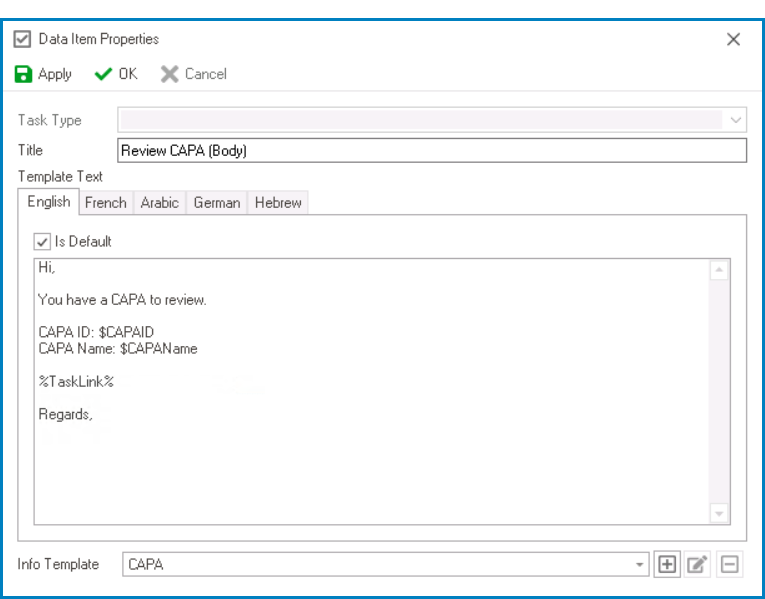
Task: Click the 'Hi,' greeting line
Action: 47,267
